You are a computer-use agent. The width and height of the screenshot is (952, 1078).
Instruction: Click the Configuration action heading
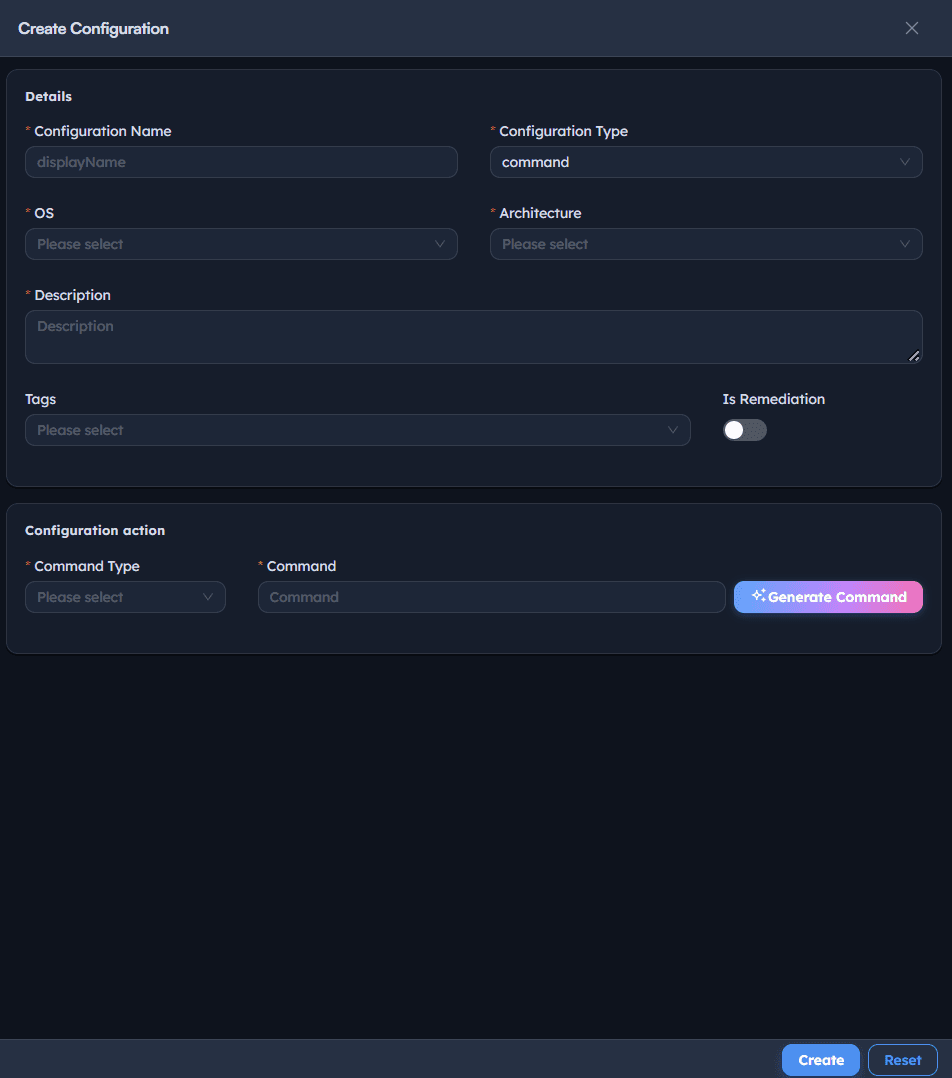click(x=95, y=530)
